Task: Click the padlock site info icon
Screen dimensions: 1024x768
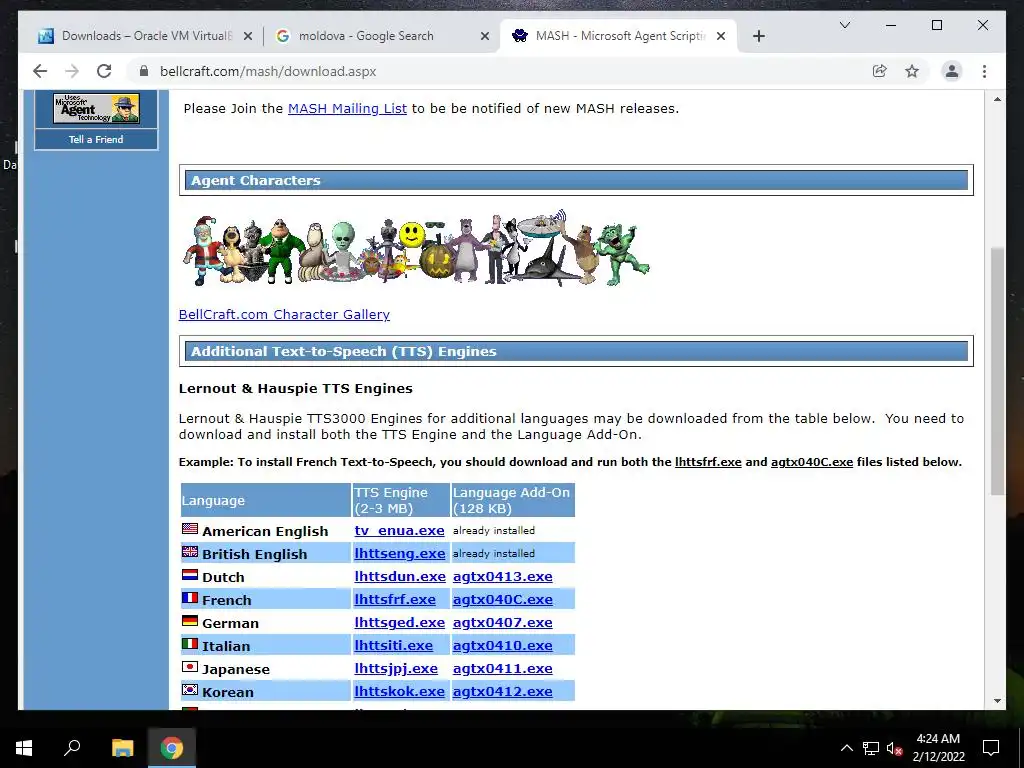Action: tap(144, 71)
